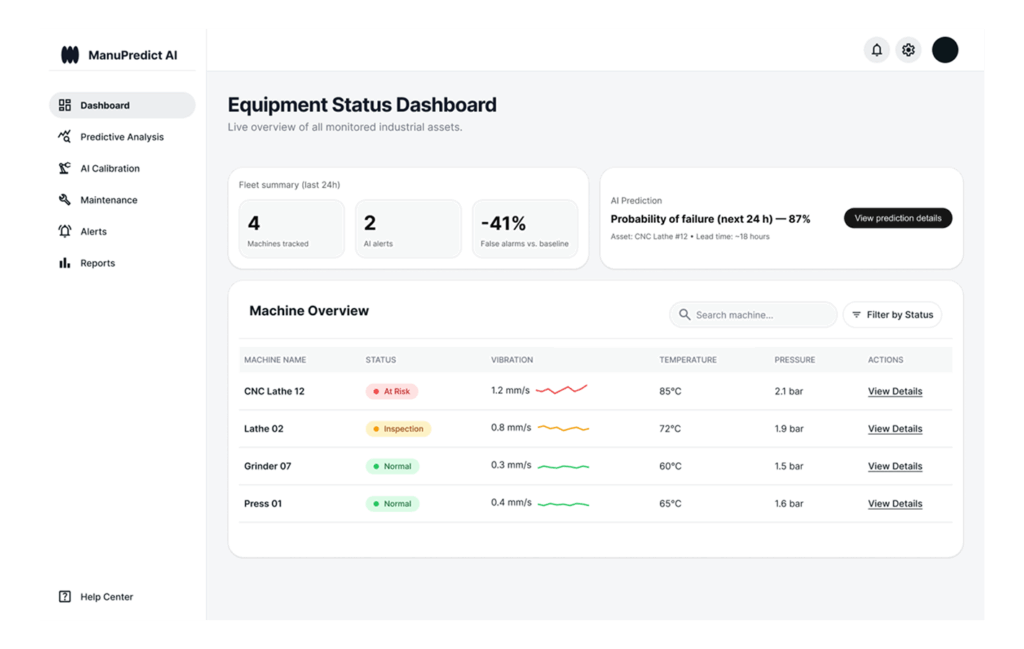Select the Inspection badge on Lathe 02

[398, 428]
